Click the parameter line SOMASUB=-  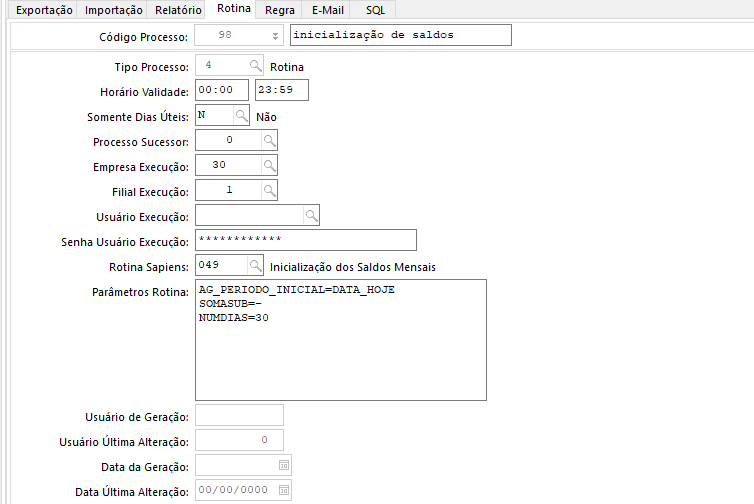click(x=230, y=303)
